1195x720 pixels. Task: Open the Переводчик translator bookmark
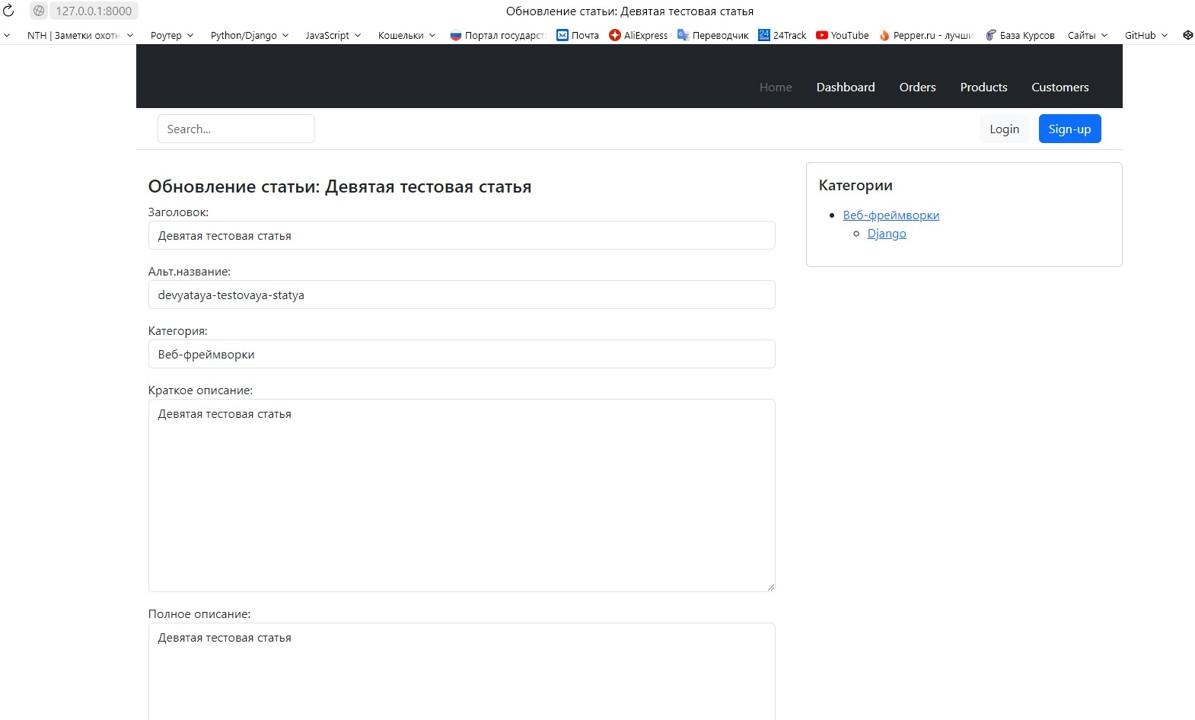[713, 35]
